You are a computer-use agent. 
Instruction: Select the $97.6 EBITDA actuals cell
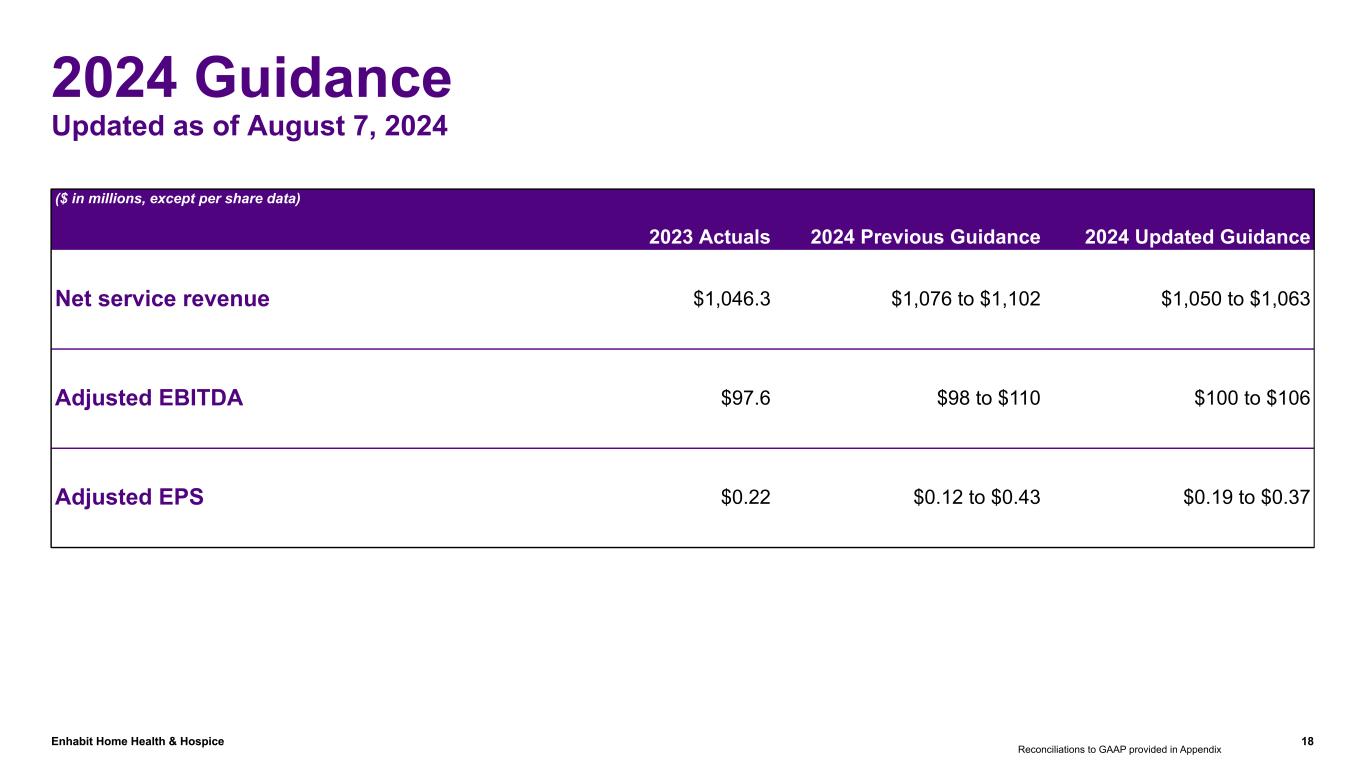pyautogui.click(x=745, y=398)
